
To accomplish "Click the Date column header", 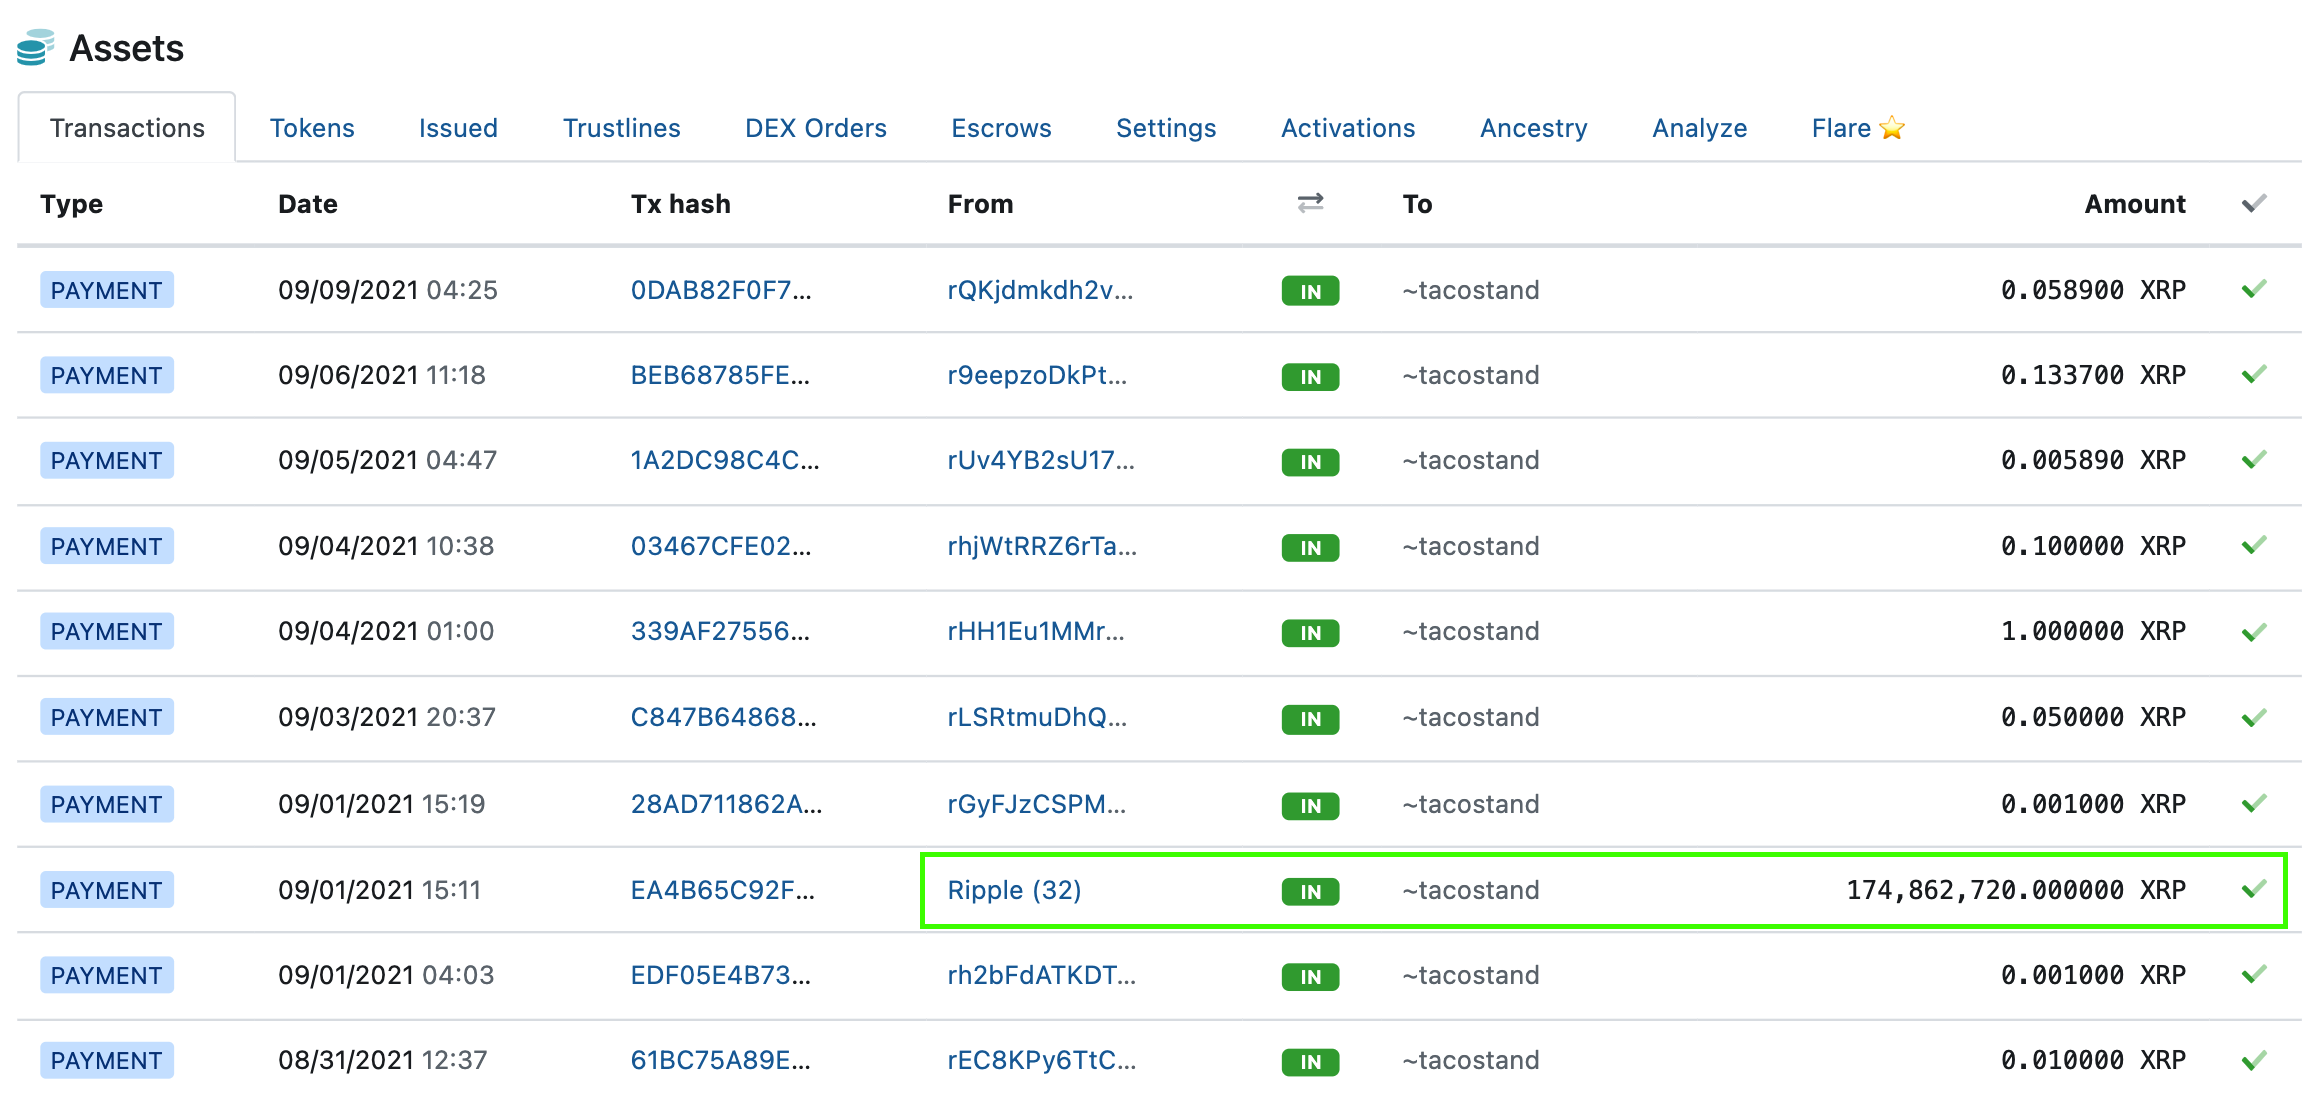I will [308, 204].
